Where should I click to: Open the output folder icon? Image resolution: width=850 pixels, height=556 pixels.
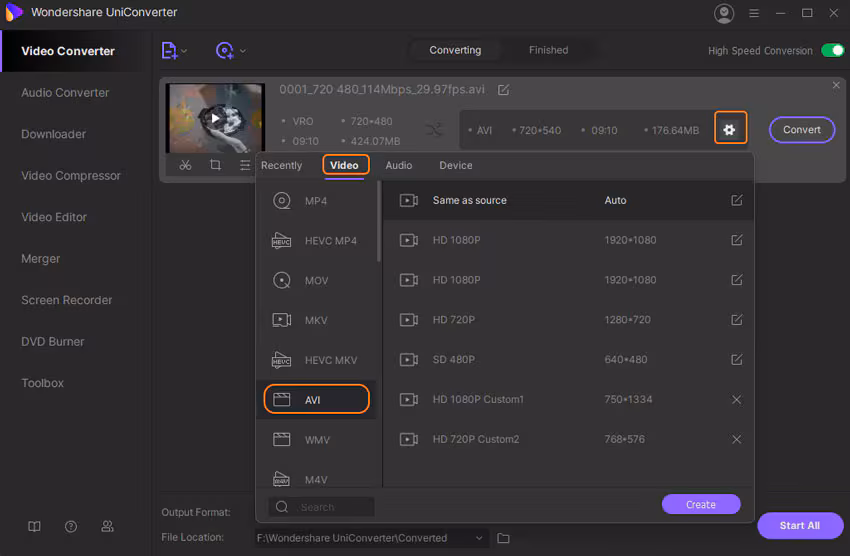(504, 538)
